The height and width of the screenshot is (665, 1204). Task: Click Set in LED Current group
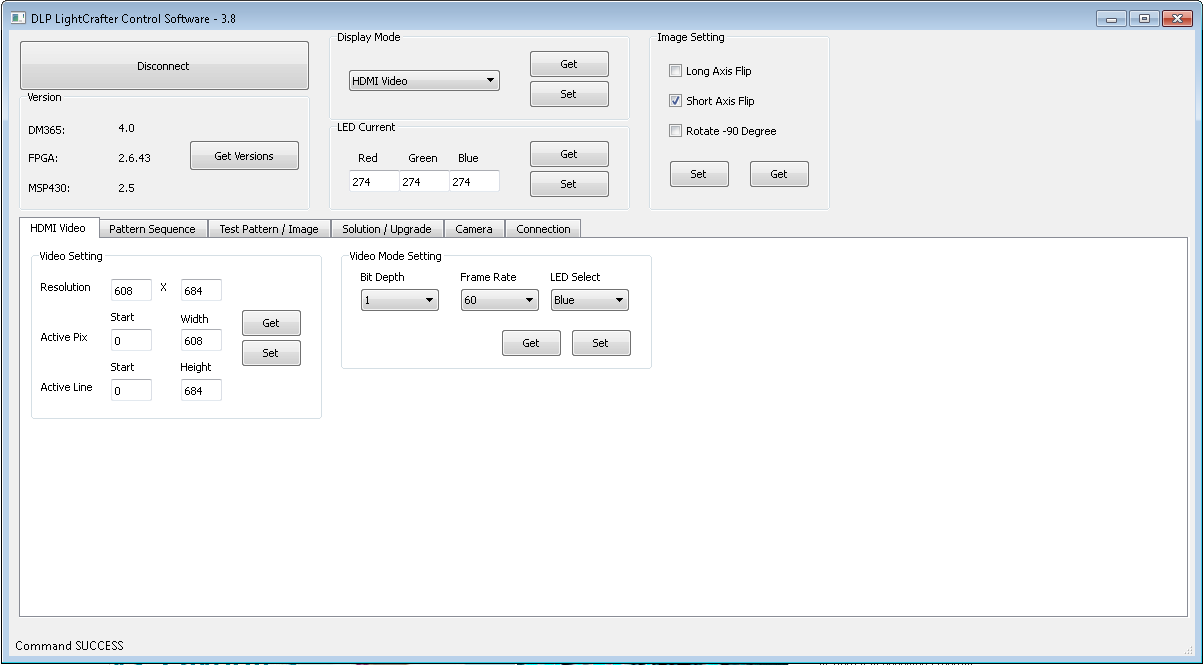pos(569,184)
